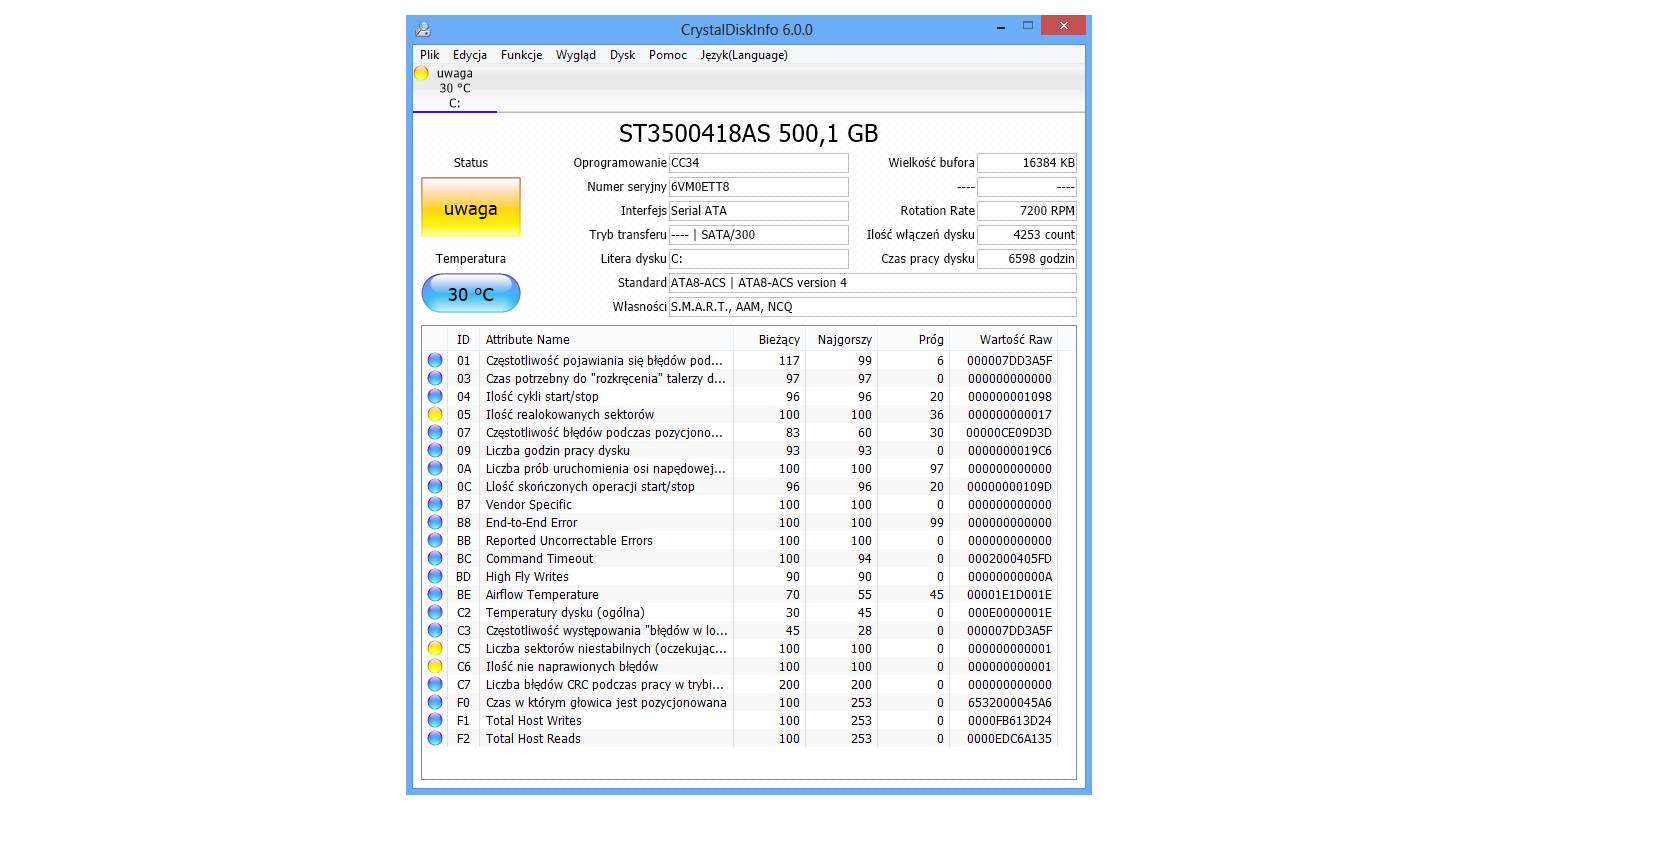
Task: Click the Interfejs field Serial ATA
Action: [758, 211]
